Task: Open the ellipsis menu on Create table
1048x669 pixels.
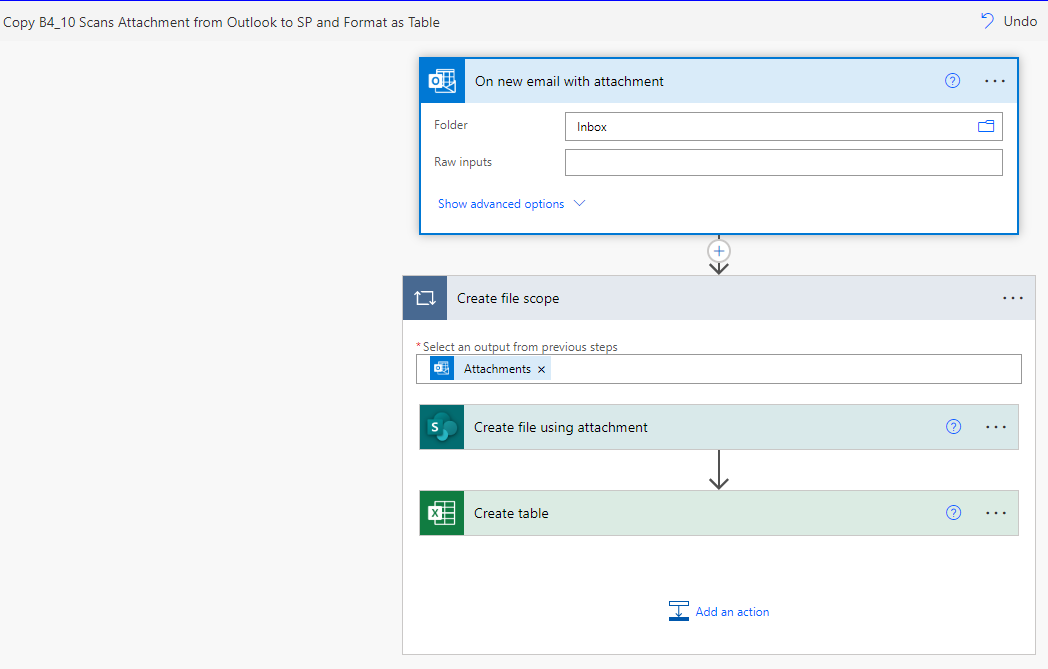Action: 995,512
